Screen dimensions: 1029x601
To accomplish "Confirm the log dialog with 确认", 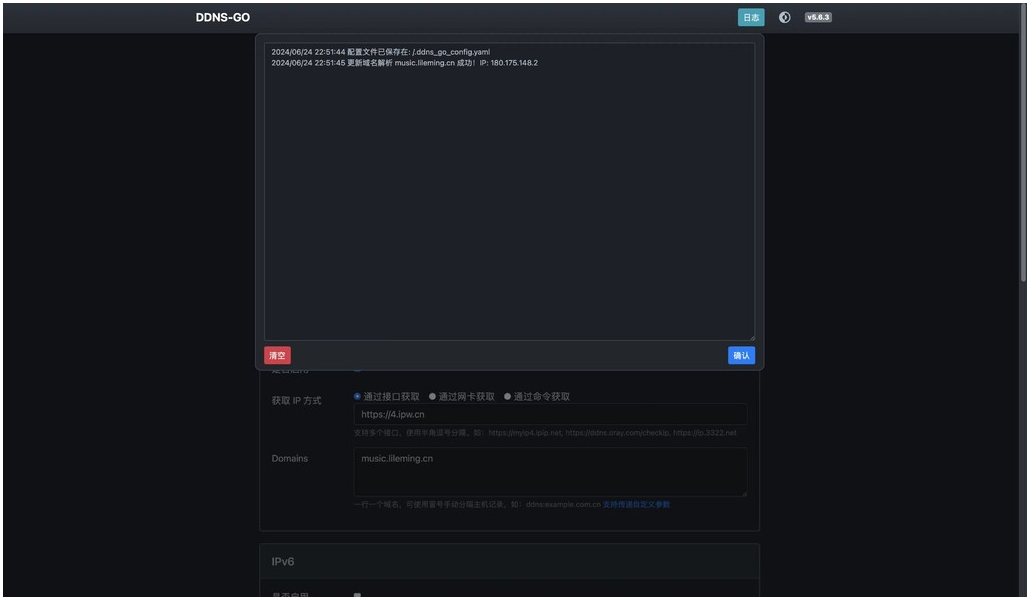I will pos(741,355).
